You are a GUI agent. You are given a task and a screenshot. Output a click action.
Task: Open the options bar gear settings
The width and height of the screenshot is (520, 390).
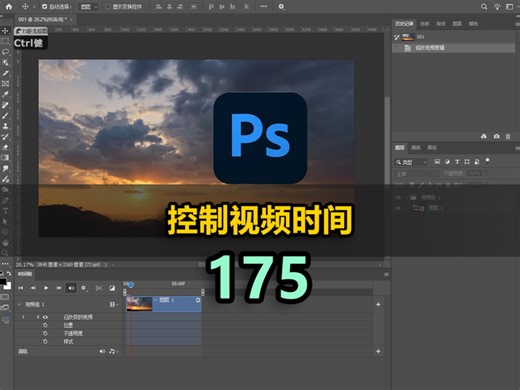(281, 6)
